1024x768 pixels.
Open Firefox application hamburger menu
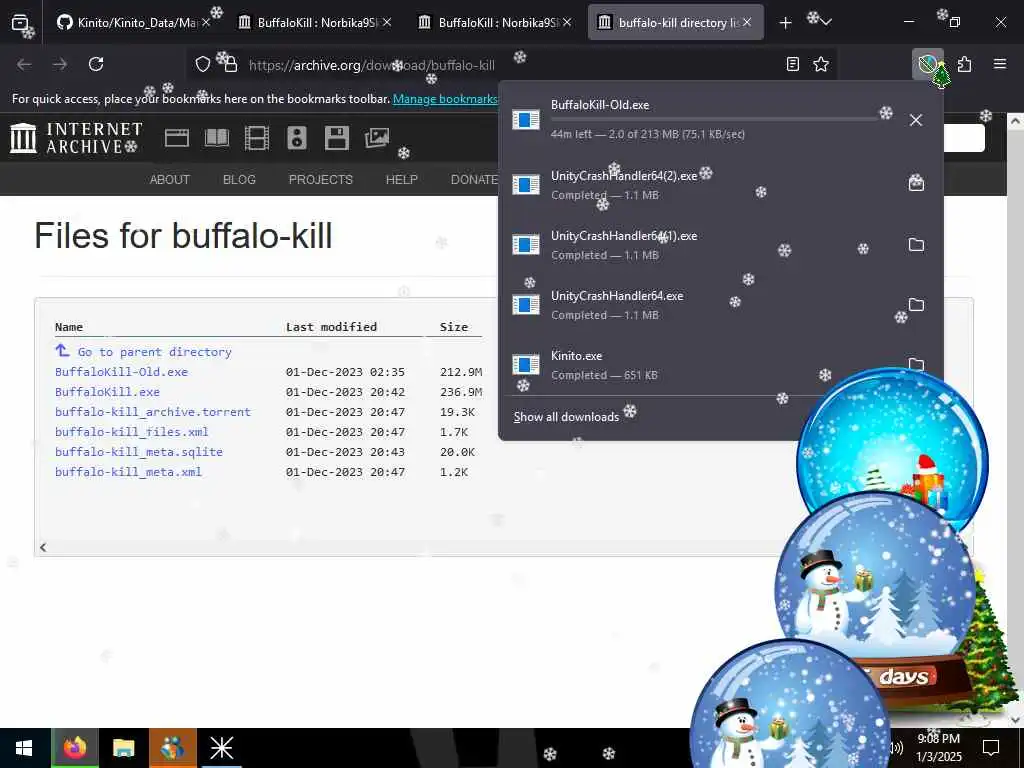[1000, 64]
